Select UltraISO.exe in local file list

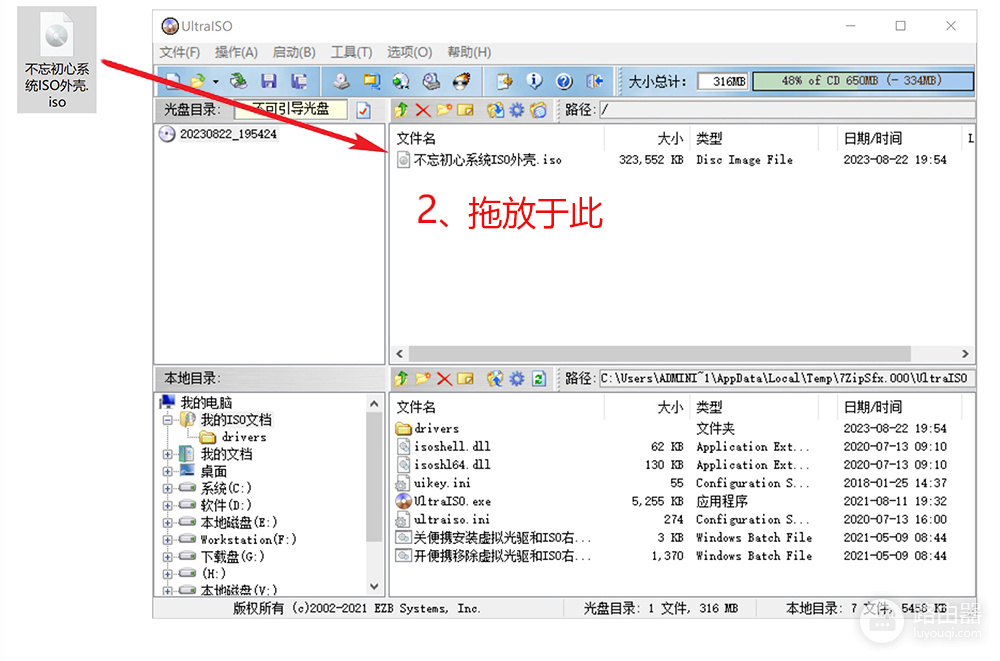[452, 501]
